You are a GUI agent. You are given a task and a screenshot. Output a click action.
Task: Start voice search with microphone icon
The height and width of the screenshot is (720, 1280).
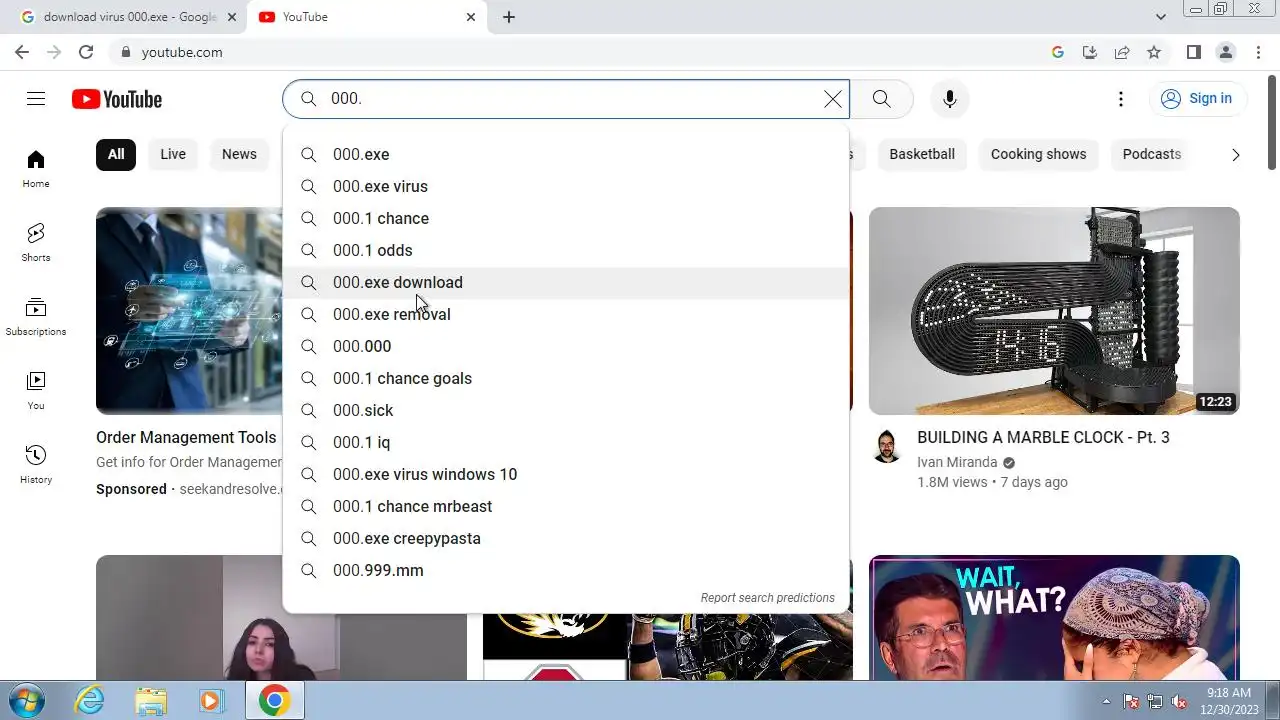(950, 99)
